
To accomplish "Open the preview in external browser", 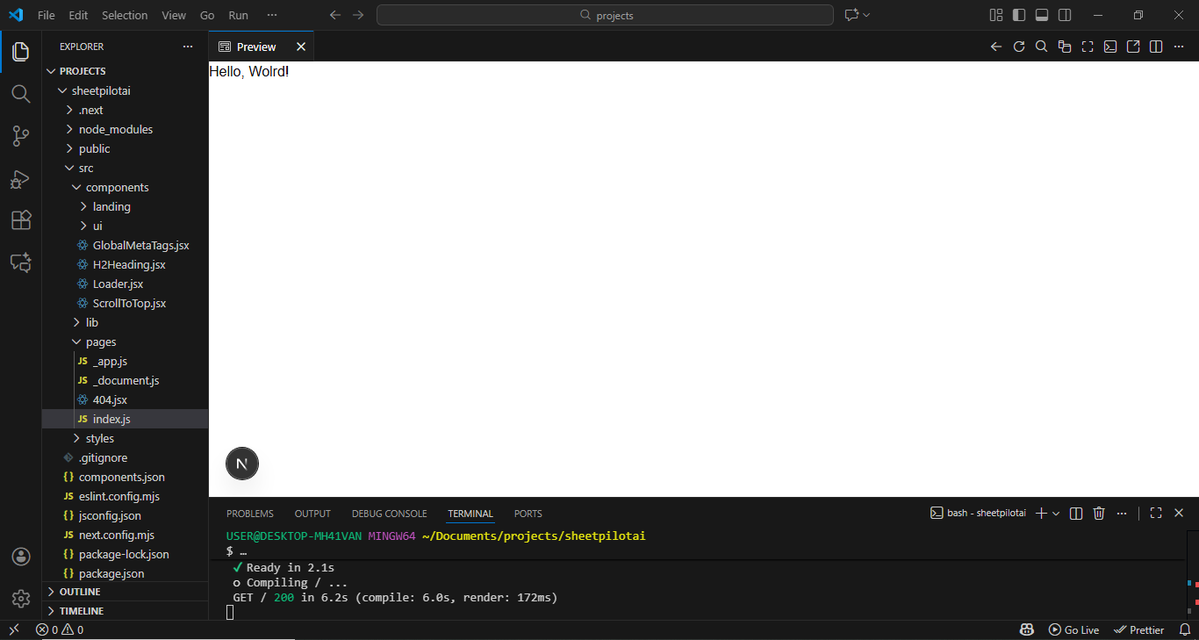I will coord(1133,47).
